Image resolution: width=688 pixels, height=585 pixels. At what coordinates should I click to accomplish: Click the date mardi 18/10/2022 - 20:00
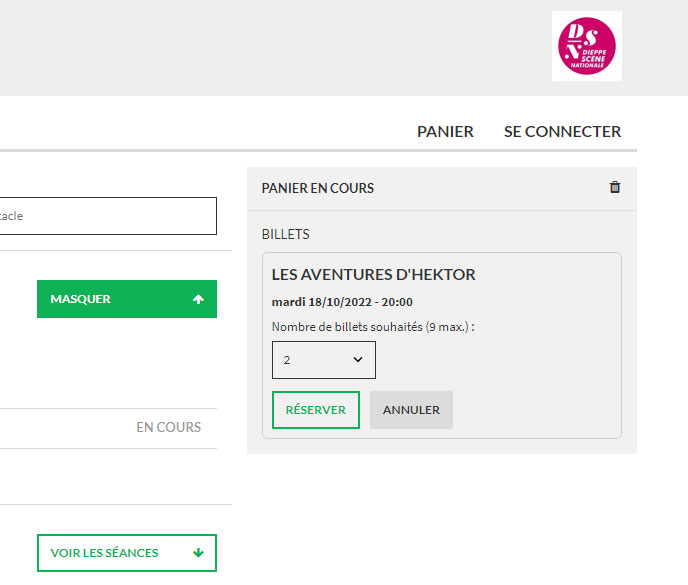(342, 302)
